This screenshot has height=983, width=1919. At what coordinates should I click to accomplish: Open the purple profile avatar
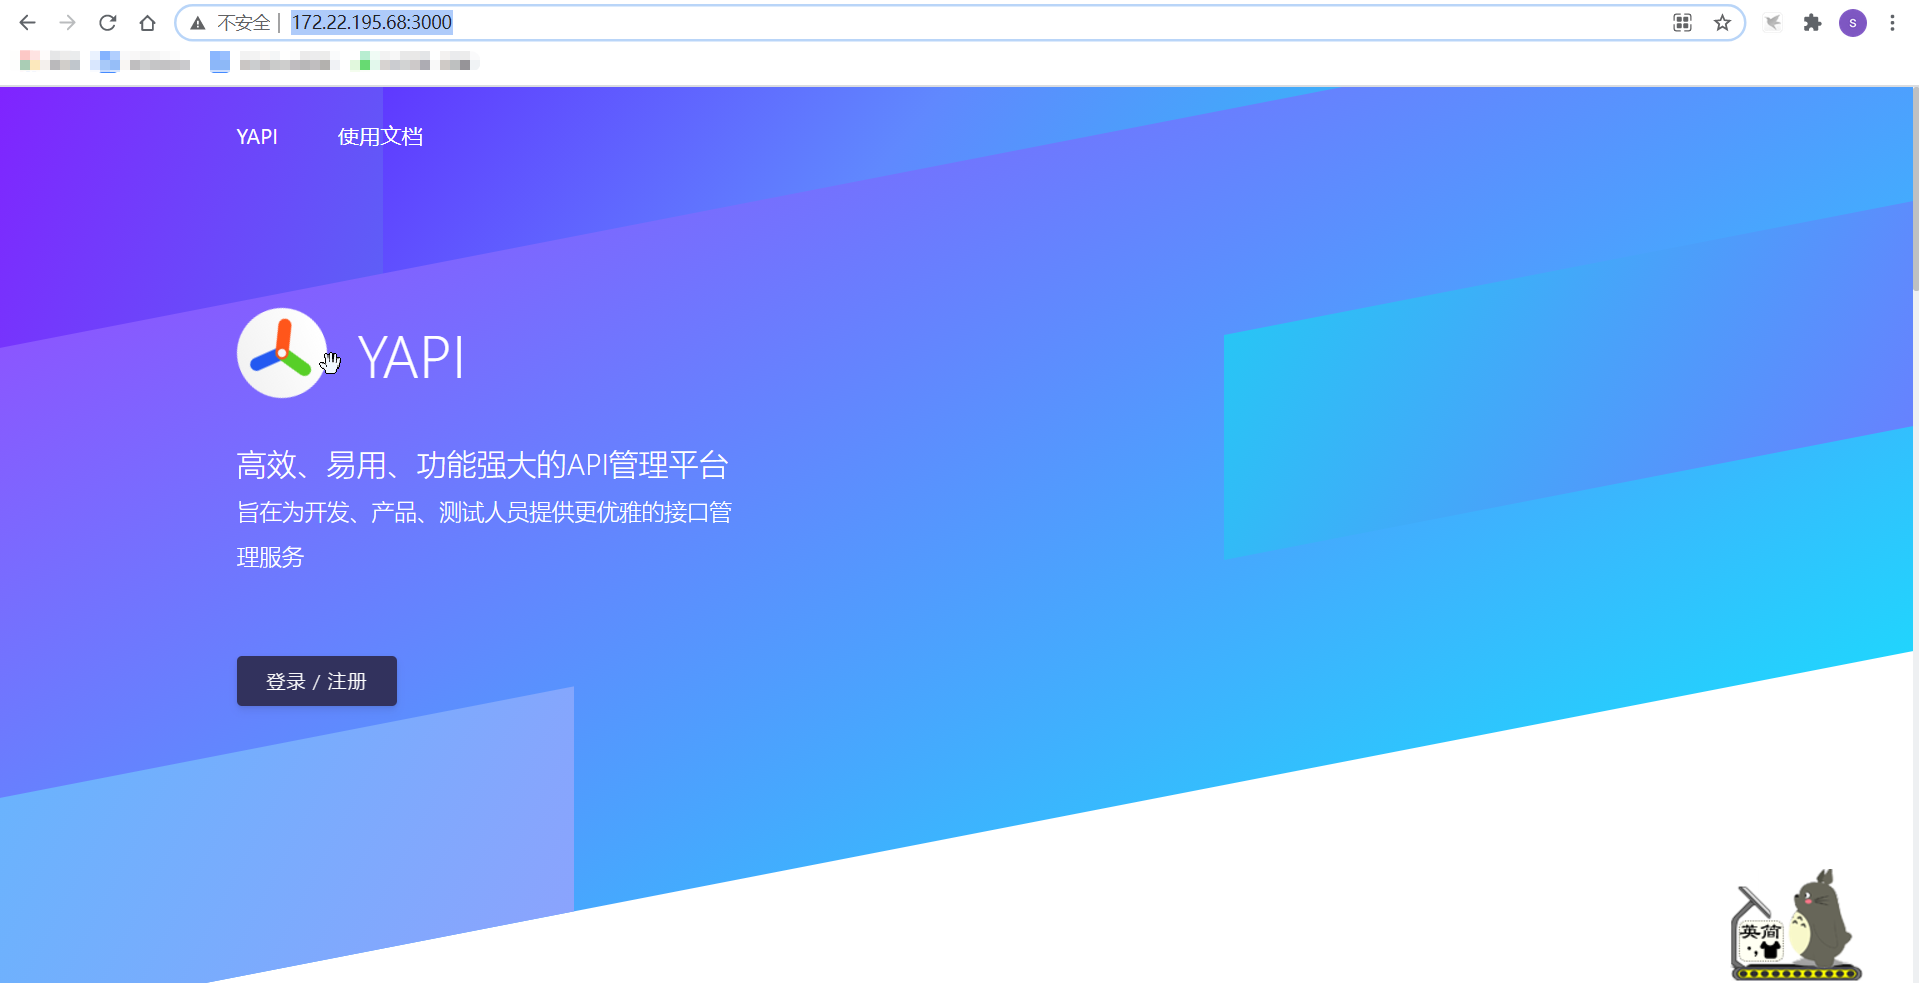[1853, 23]
